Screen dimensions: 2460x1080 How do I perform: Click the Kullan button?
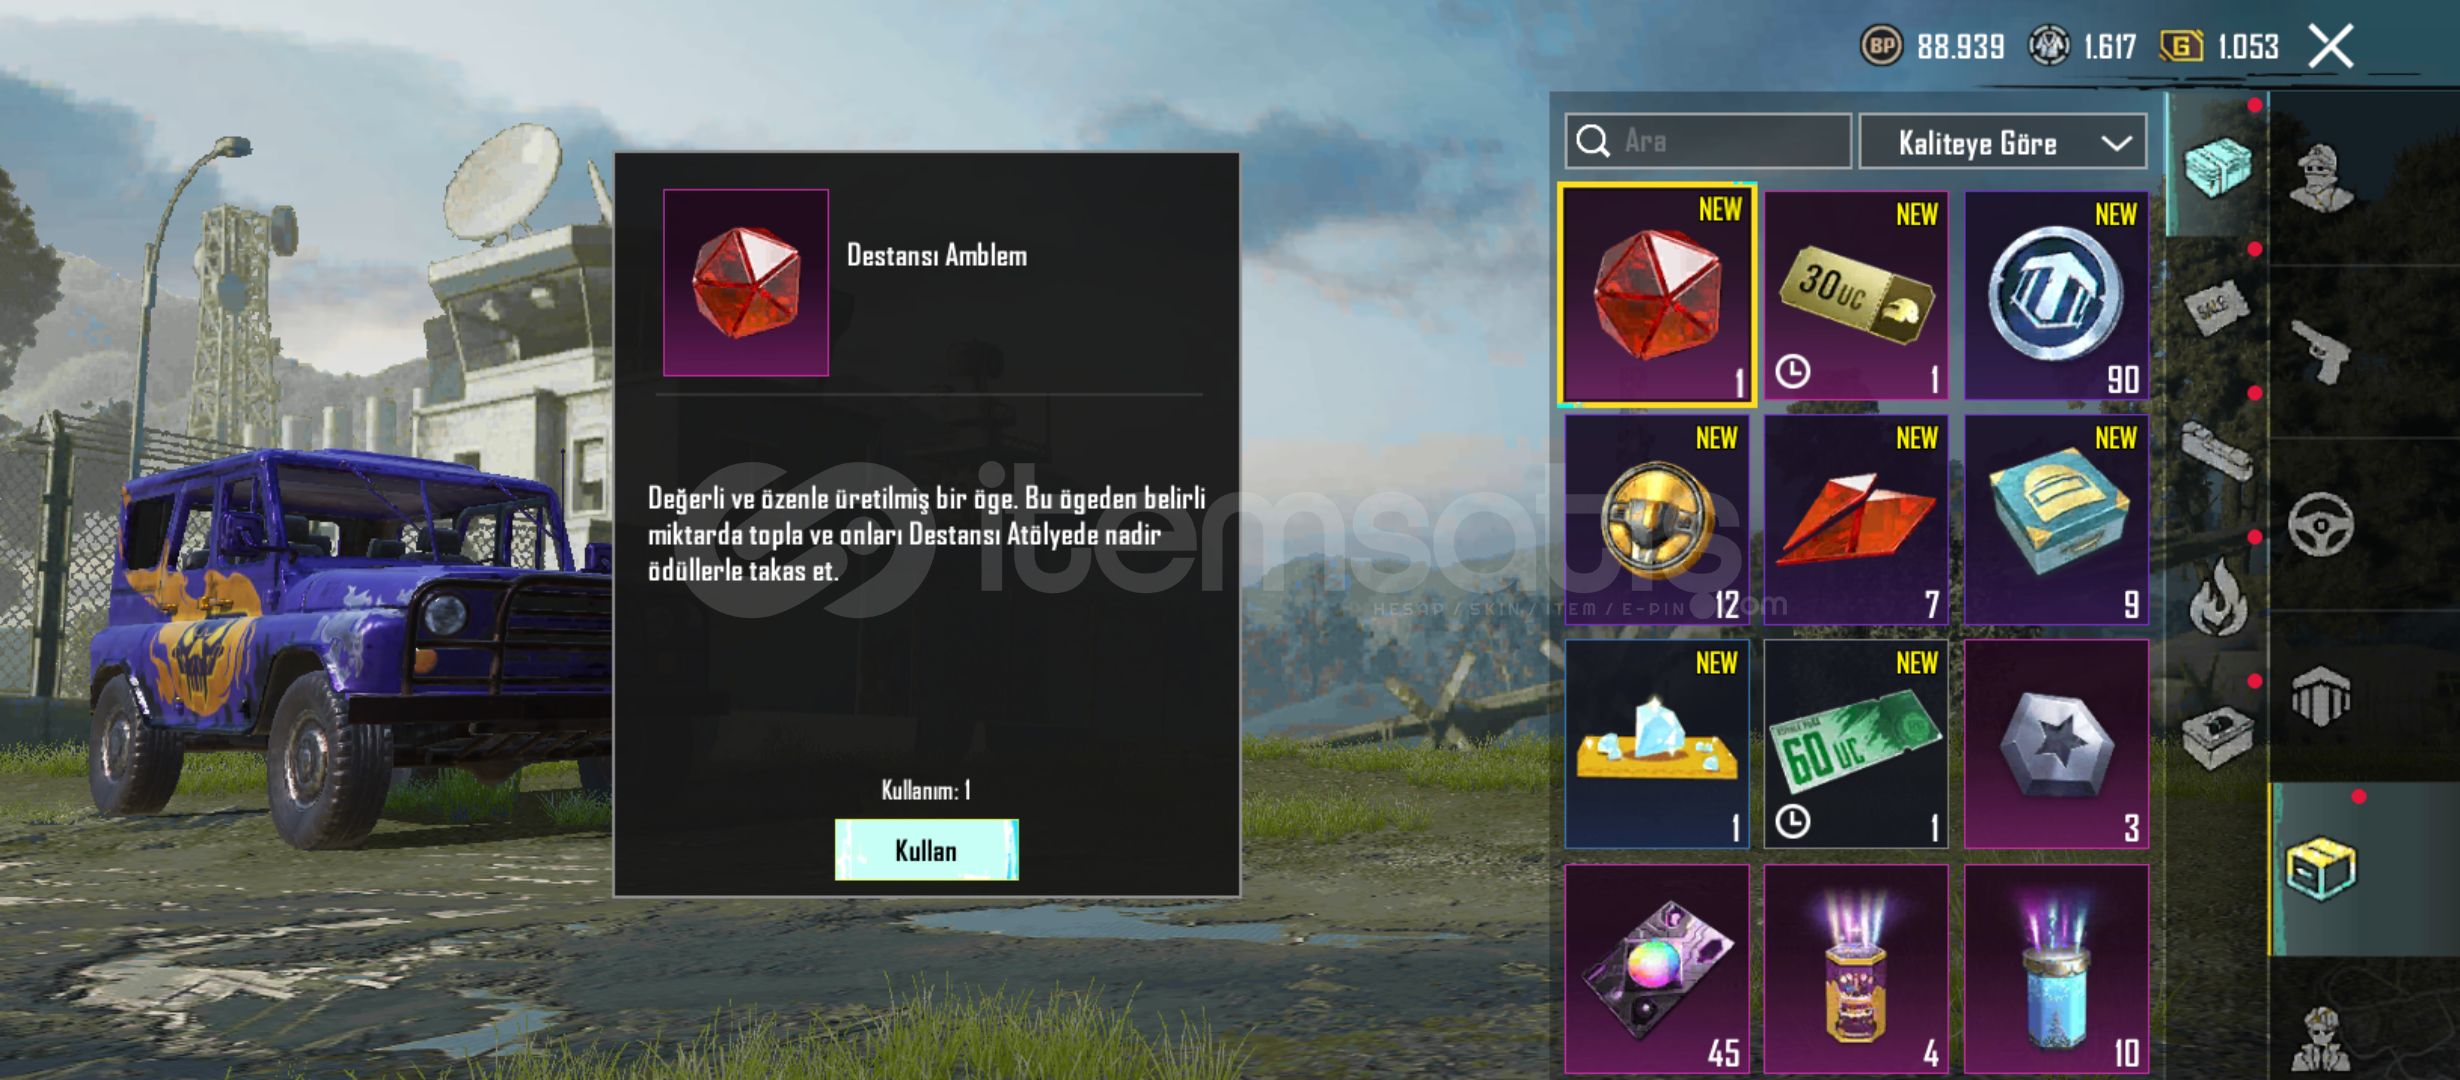click(x=927, y=850)
